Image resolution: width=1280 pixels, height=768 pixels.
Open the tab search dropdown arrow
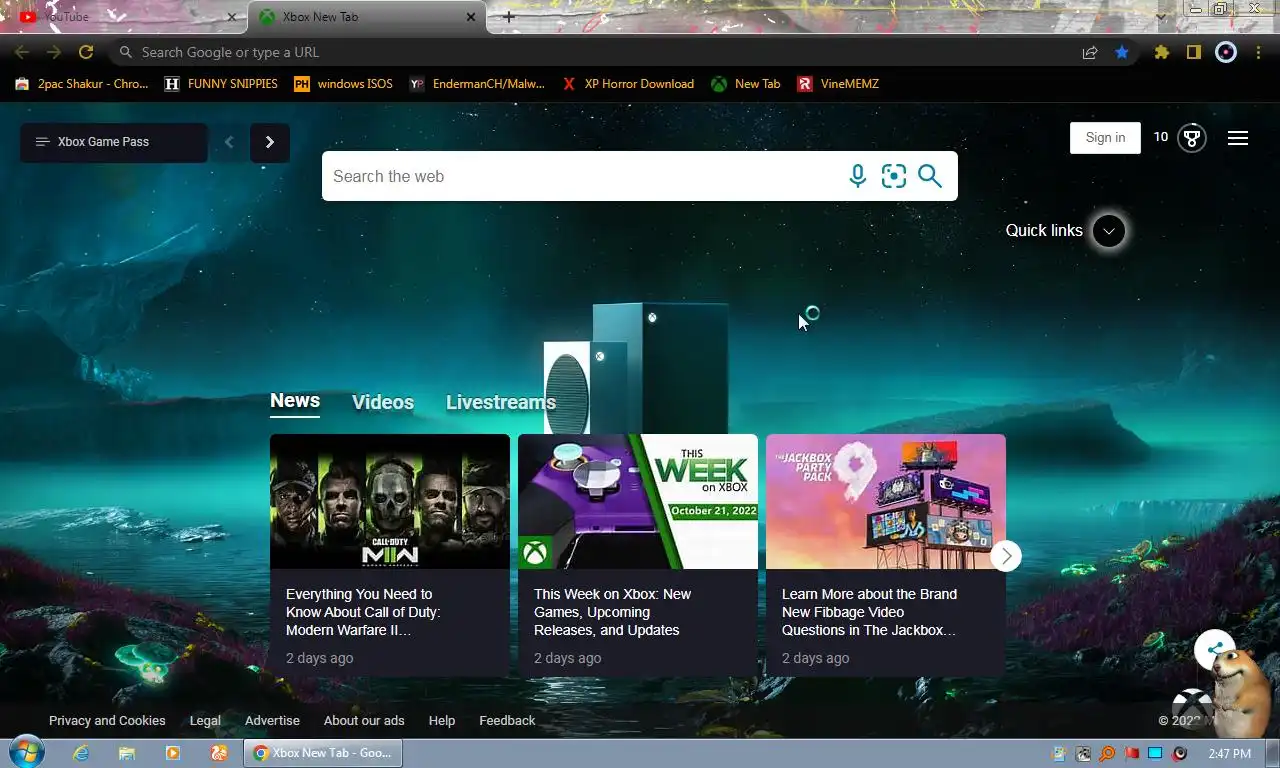point(1160,17)
